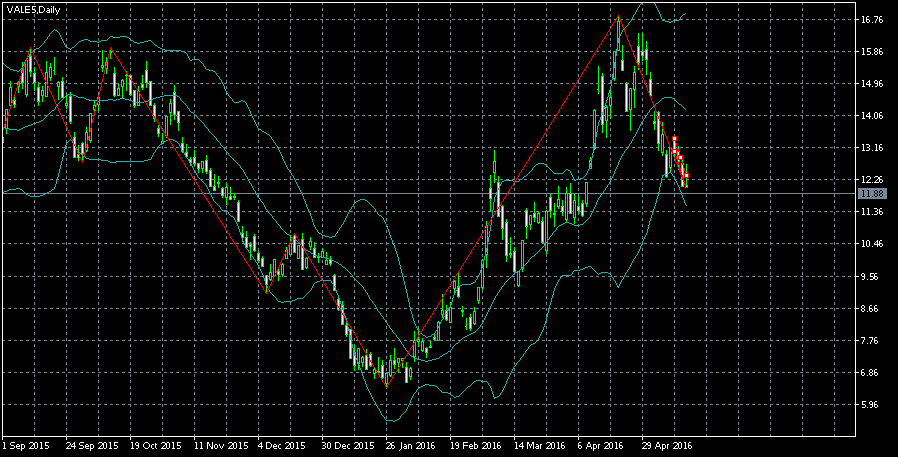Screen dimensions: 898x457
Task: Click the 9.56 price scale value
Action: [872, 277]
